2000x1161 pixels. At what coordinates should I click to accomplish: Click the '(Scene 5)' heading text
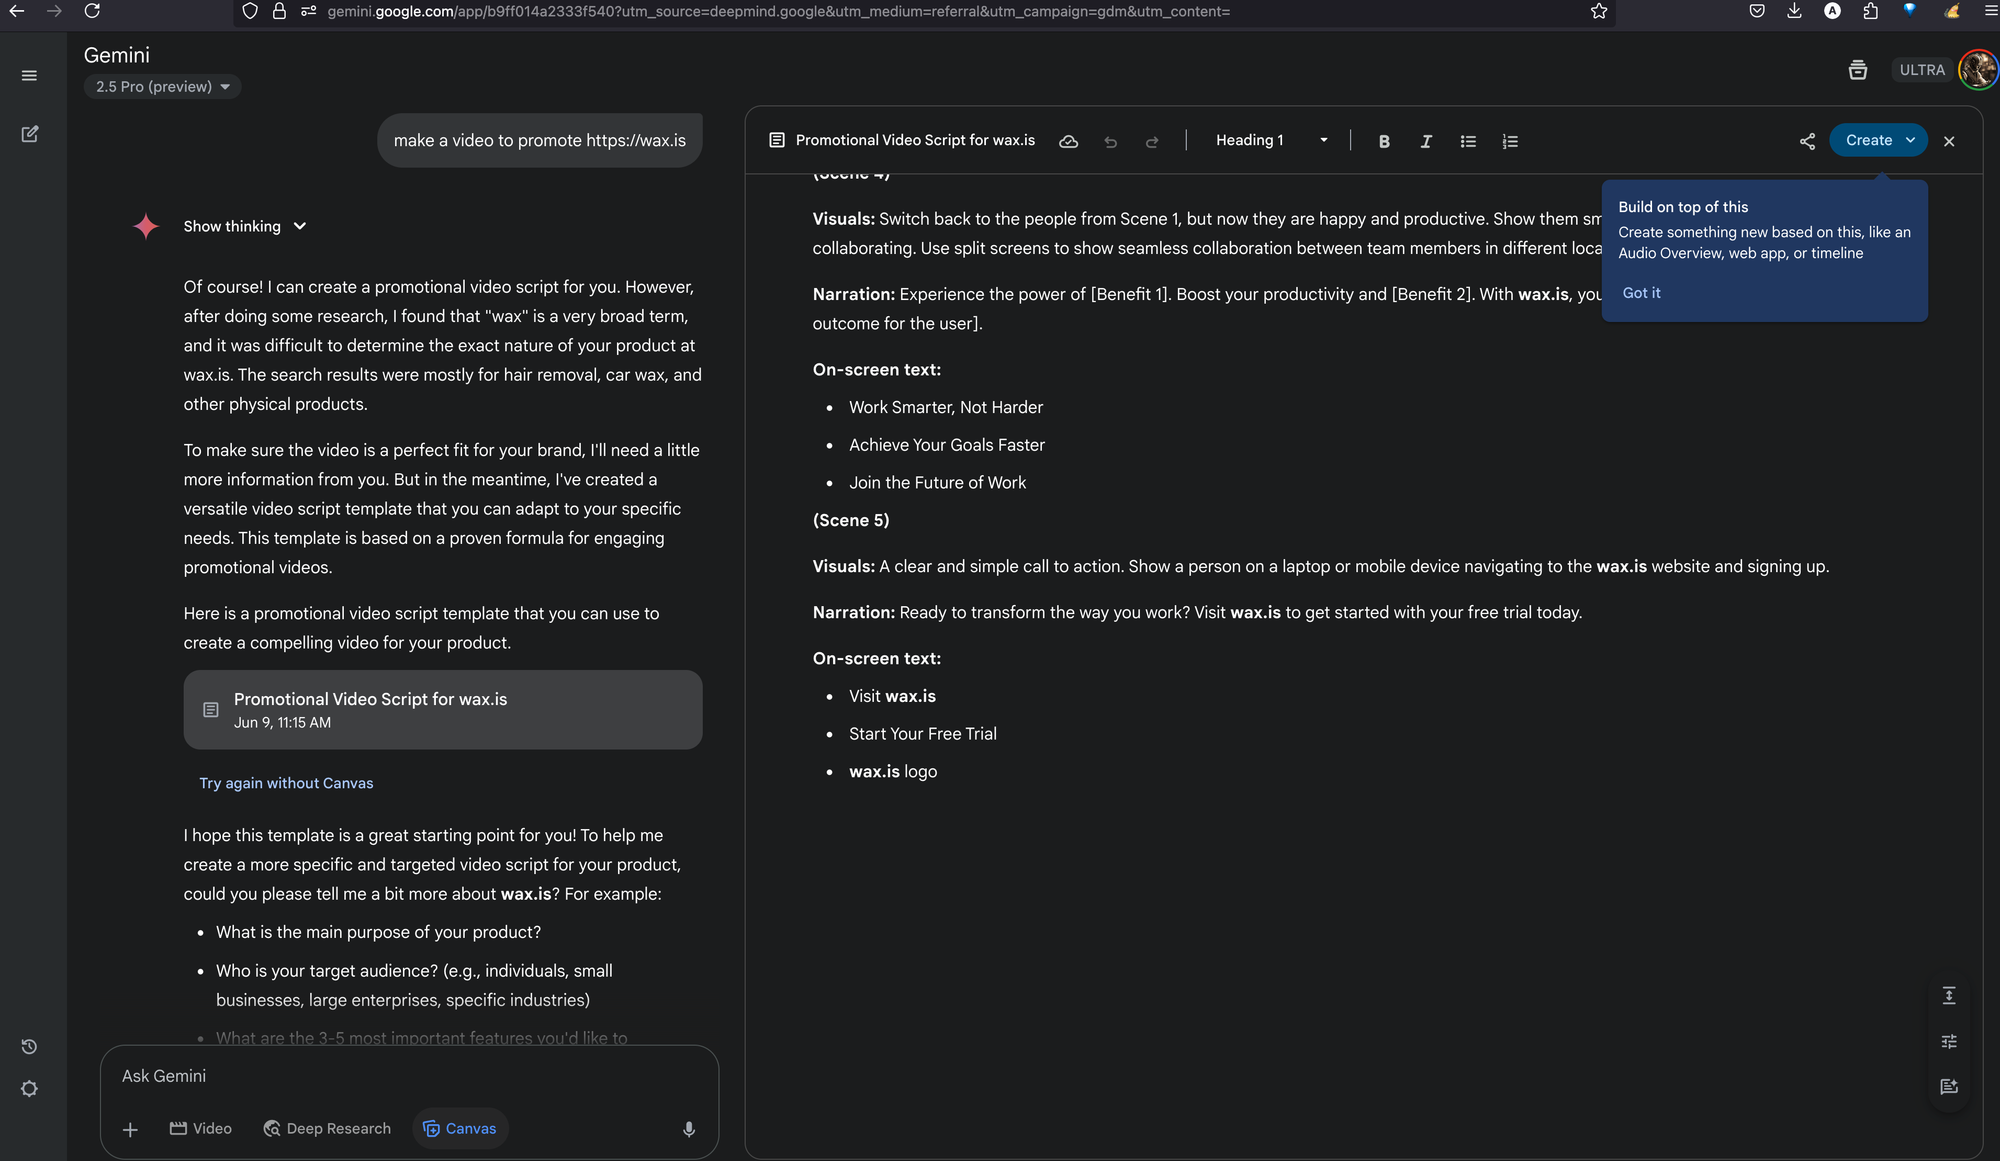point(851,520)
